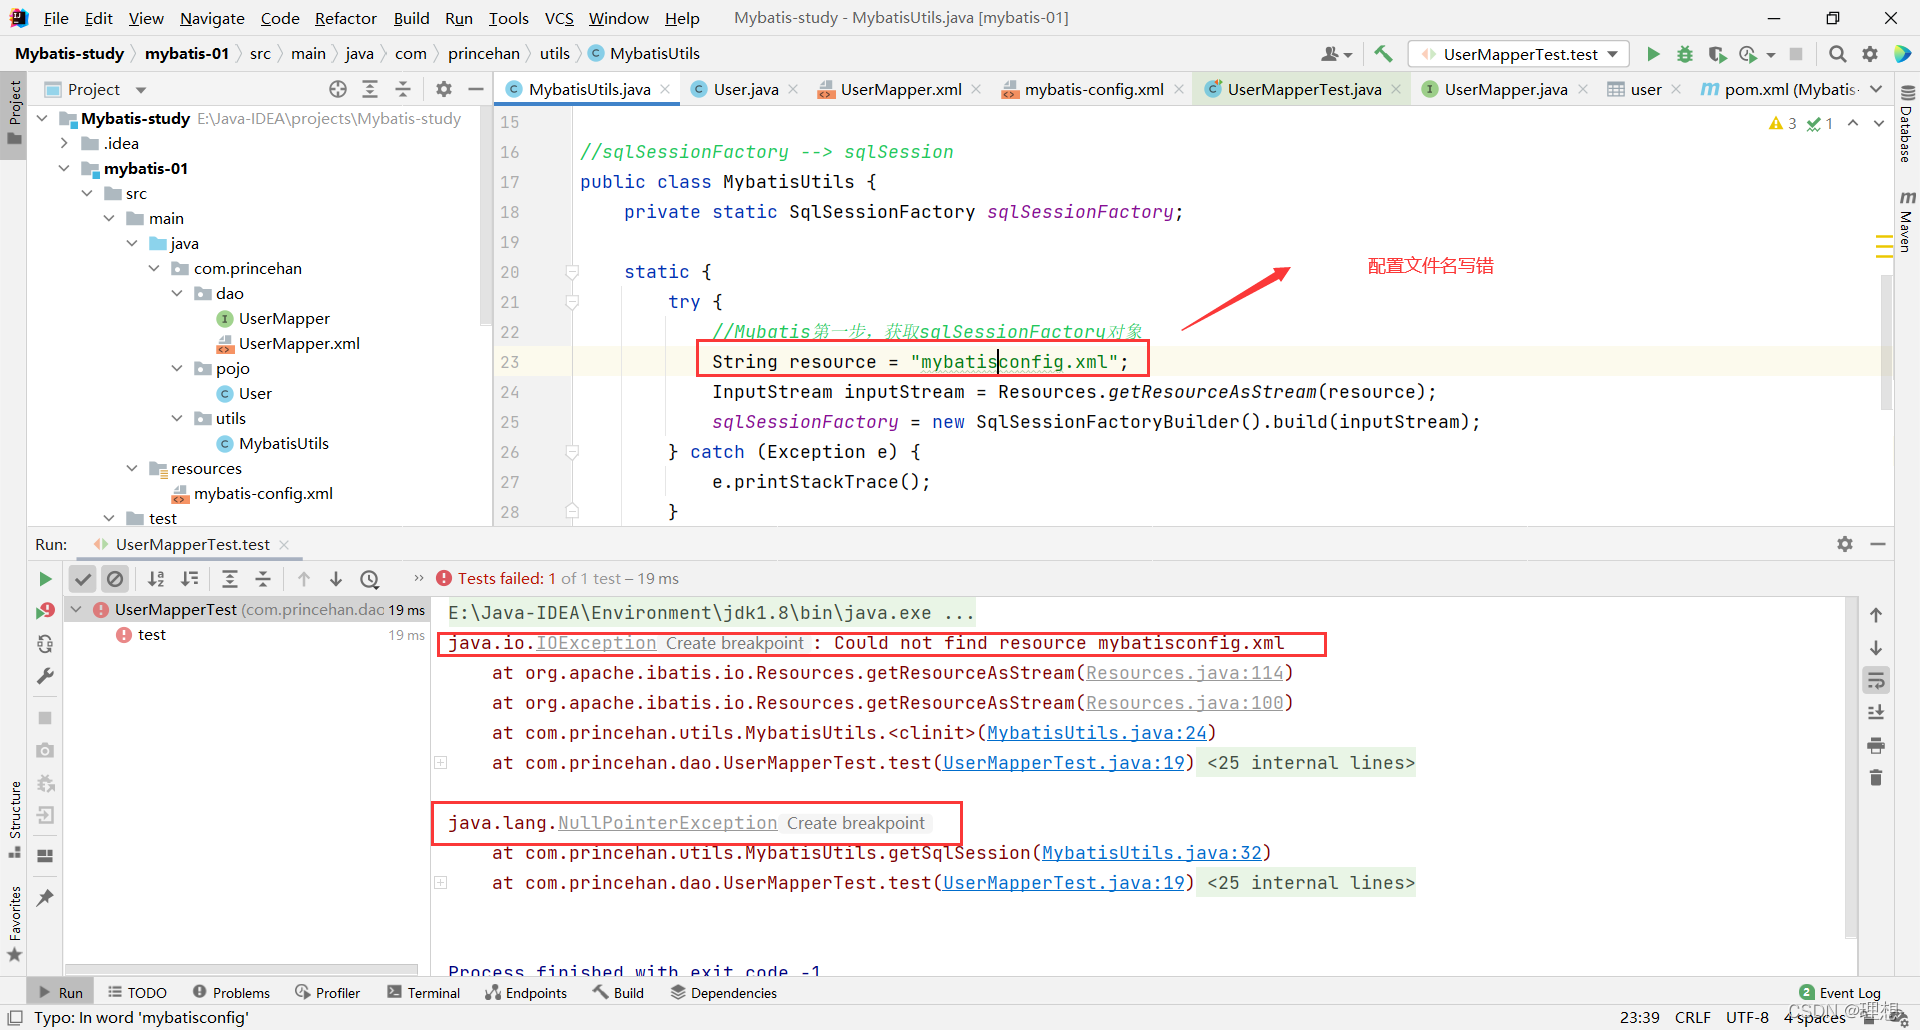This screenshot has height=1030, width=1920.
Task: Collapse the mybatis-01 module node
Action: pos(65,168)
